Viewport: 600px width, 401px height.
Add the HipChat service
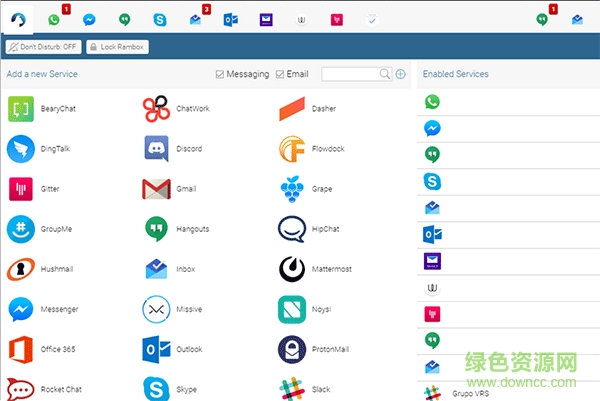(x=308, y=229)
